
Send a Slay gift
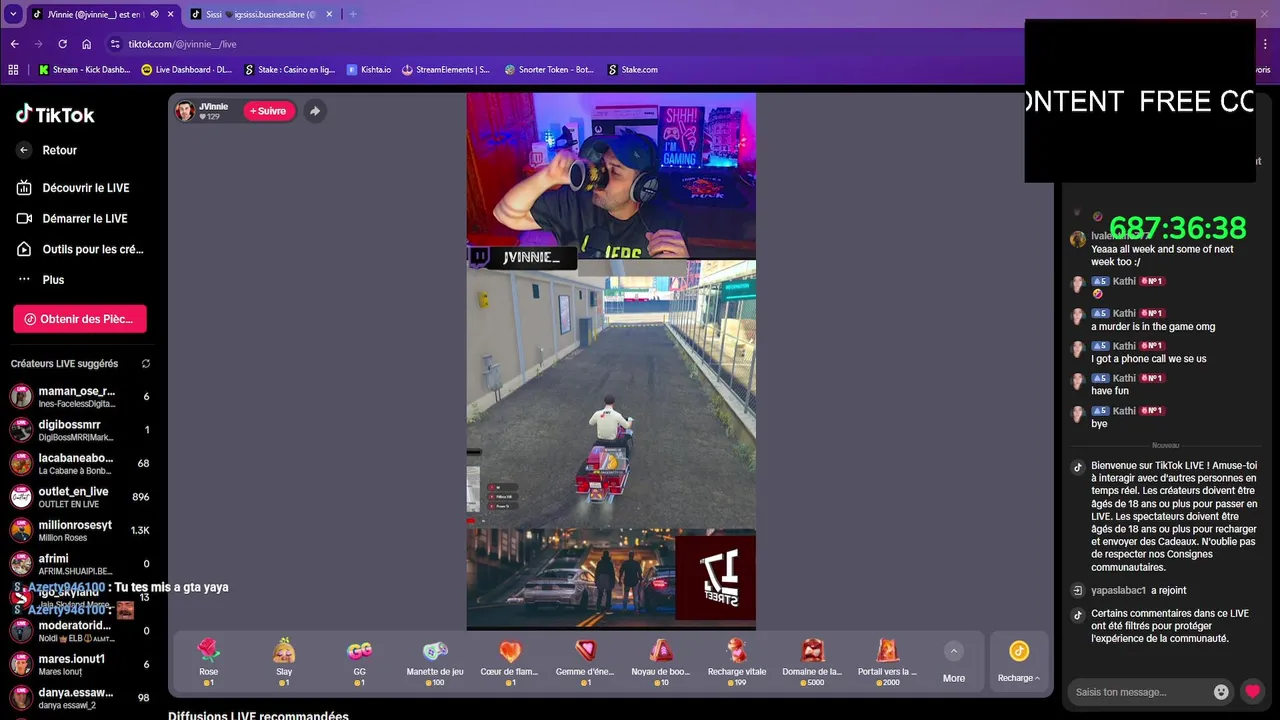coord(284,662)
